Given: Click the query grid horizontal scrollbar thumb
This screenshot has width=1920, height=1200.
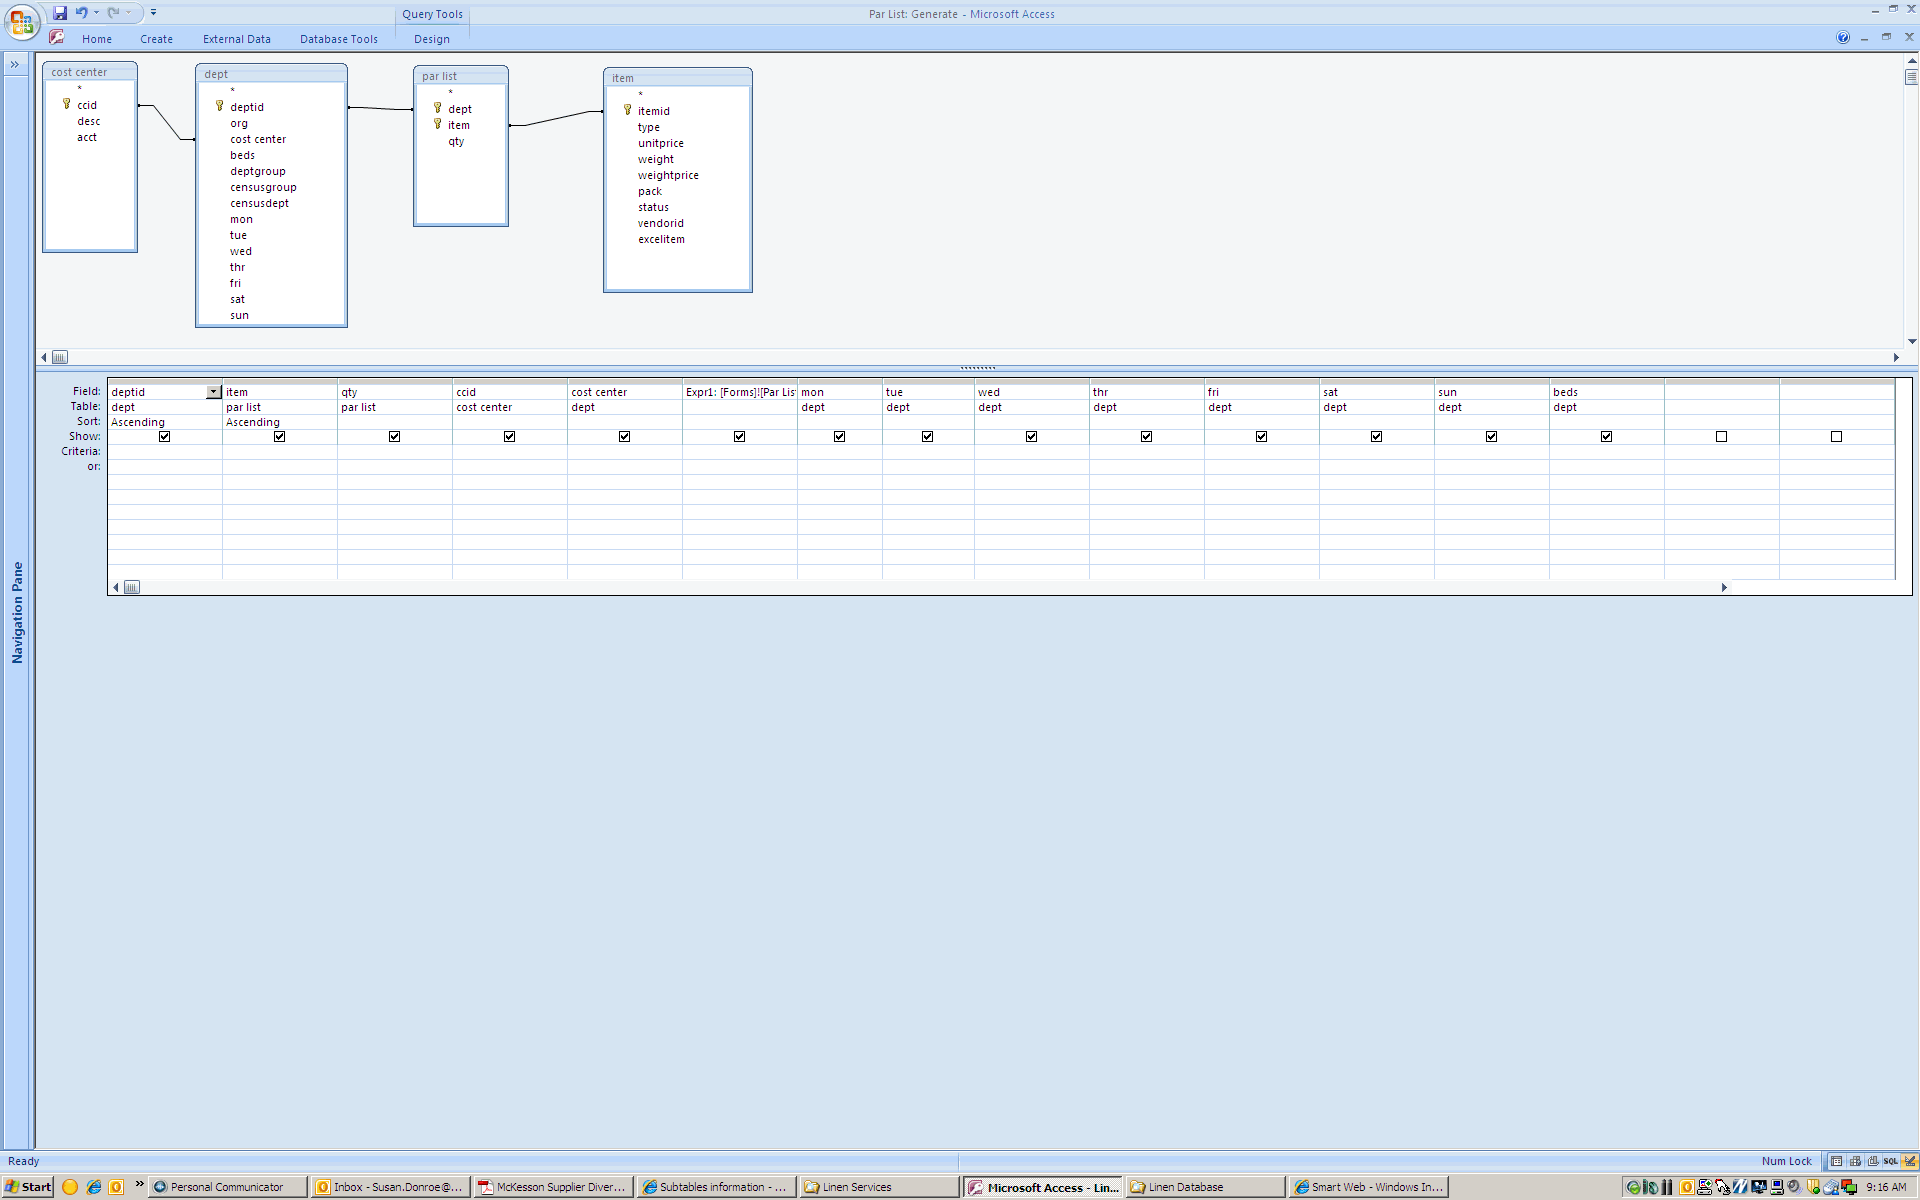Looking at the screenshot, I should [x=132, y=587].
